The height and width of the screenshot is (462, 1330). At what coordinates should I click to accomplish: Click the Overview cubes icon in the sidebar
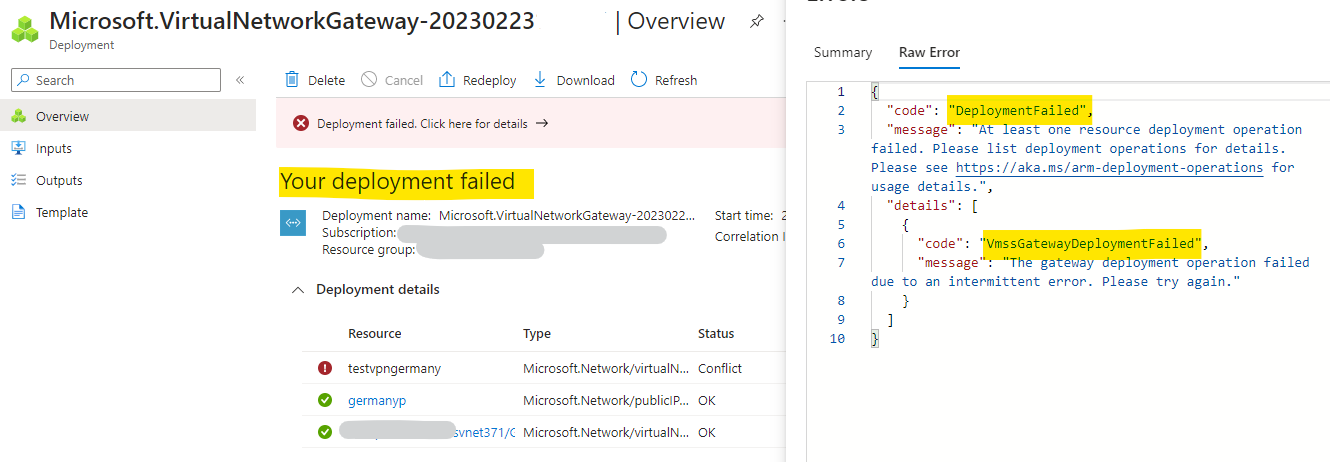18,116
